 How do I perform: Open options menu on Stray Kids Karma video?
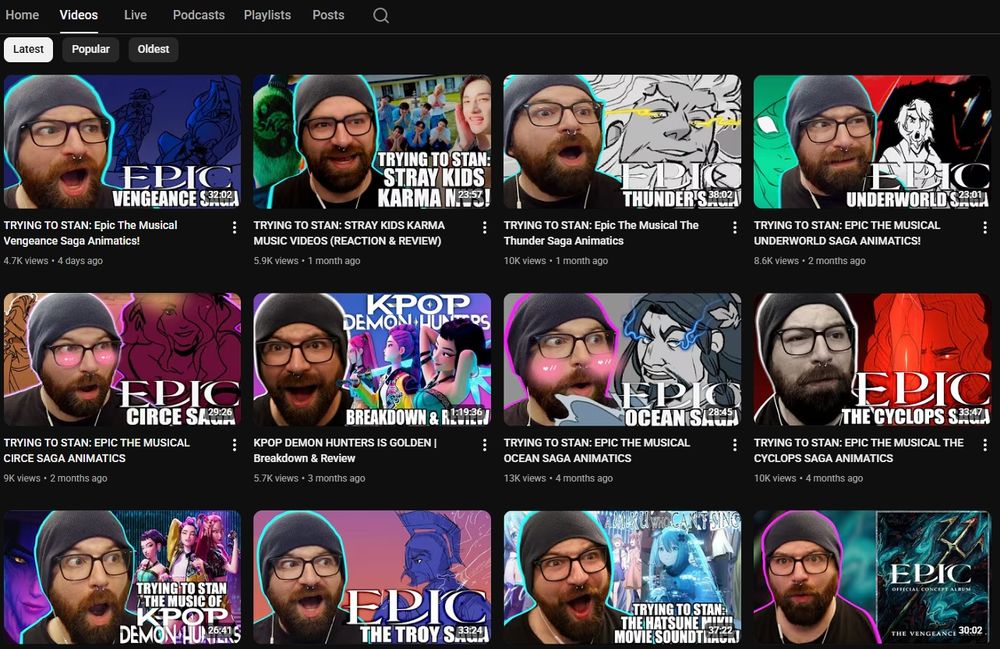coord(486,226)
